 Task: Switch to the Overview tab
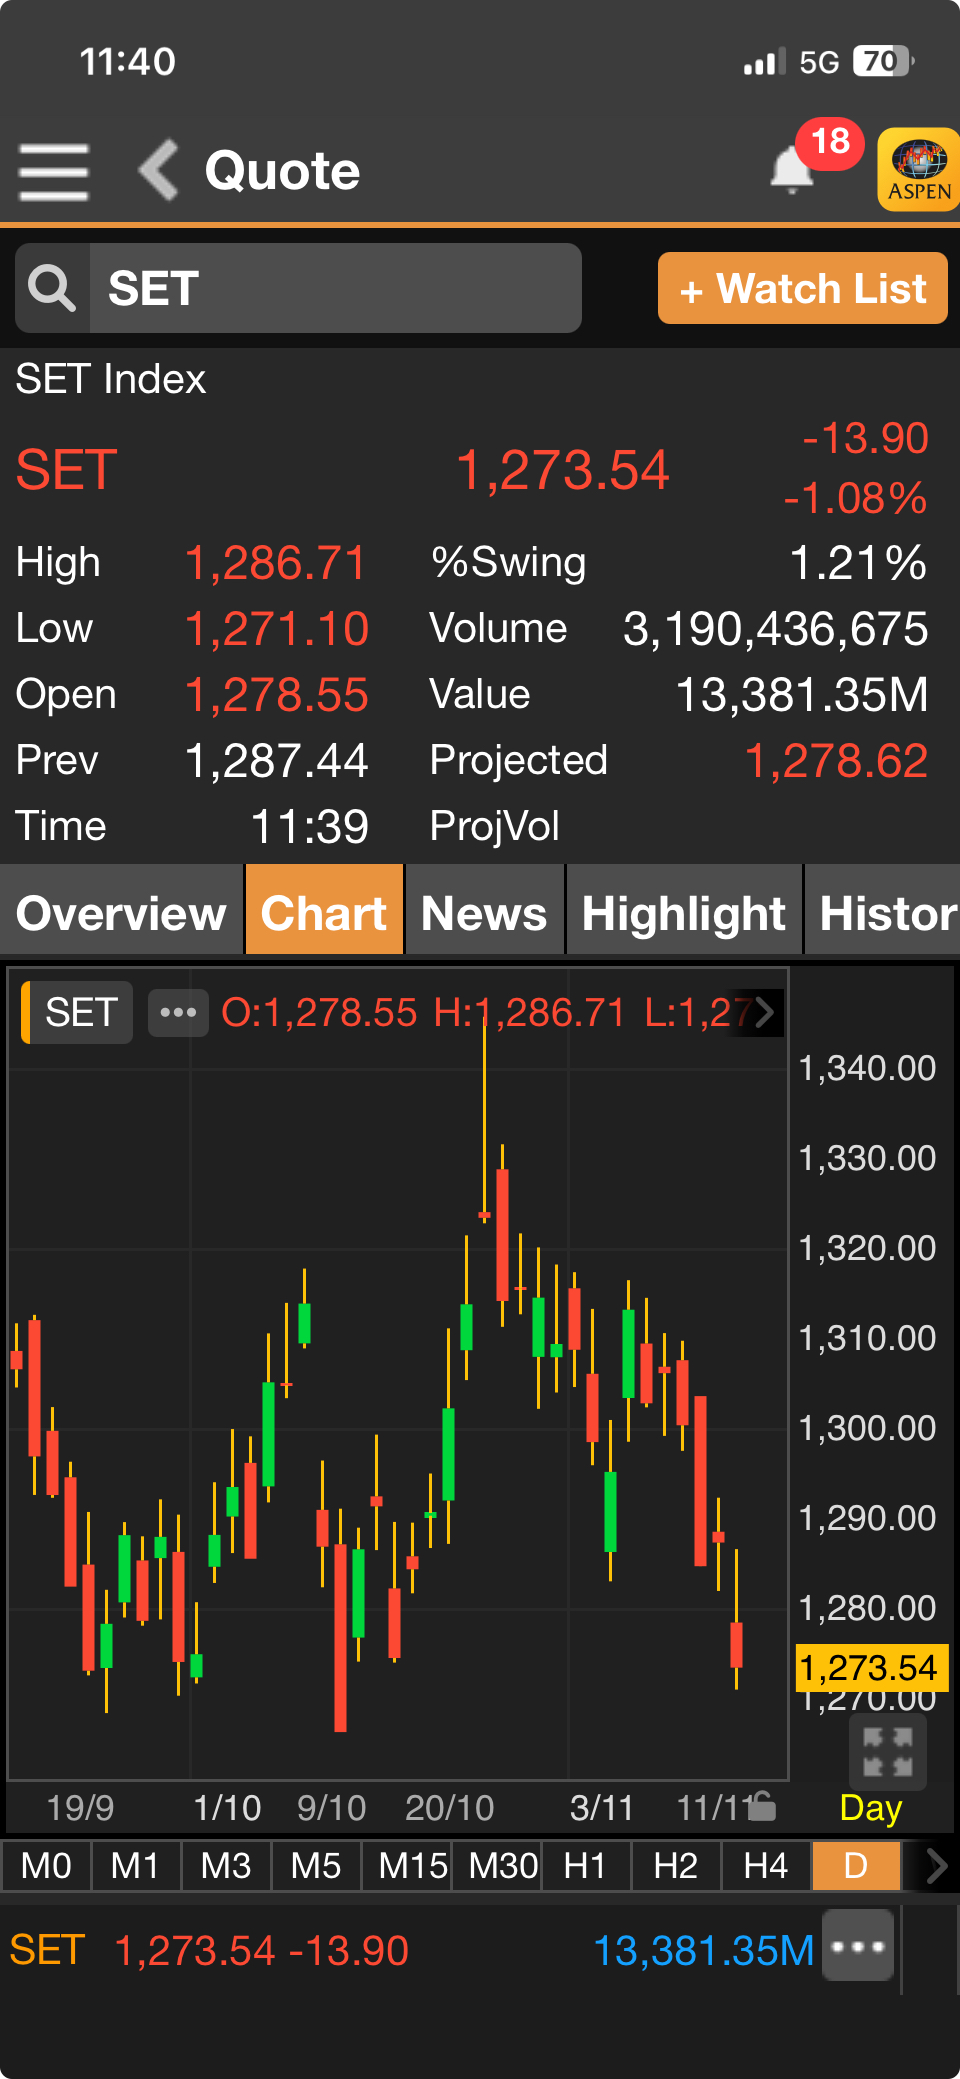click(121, 913)
